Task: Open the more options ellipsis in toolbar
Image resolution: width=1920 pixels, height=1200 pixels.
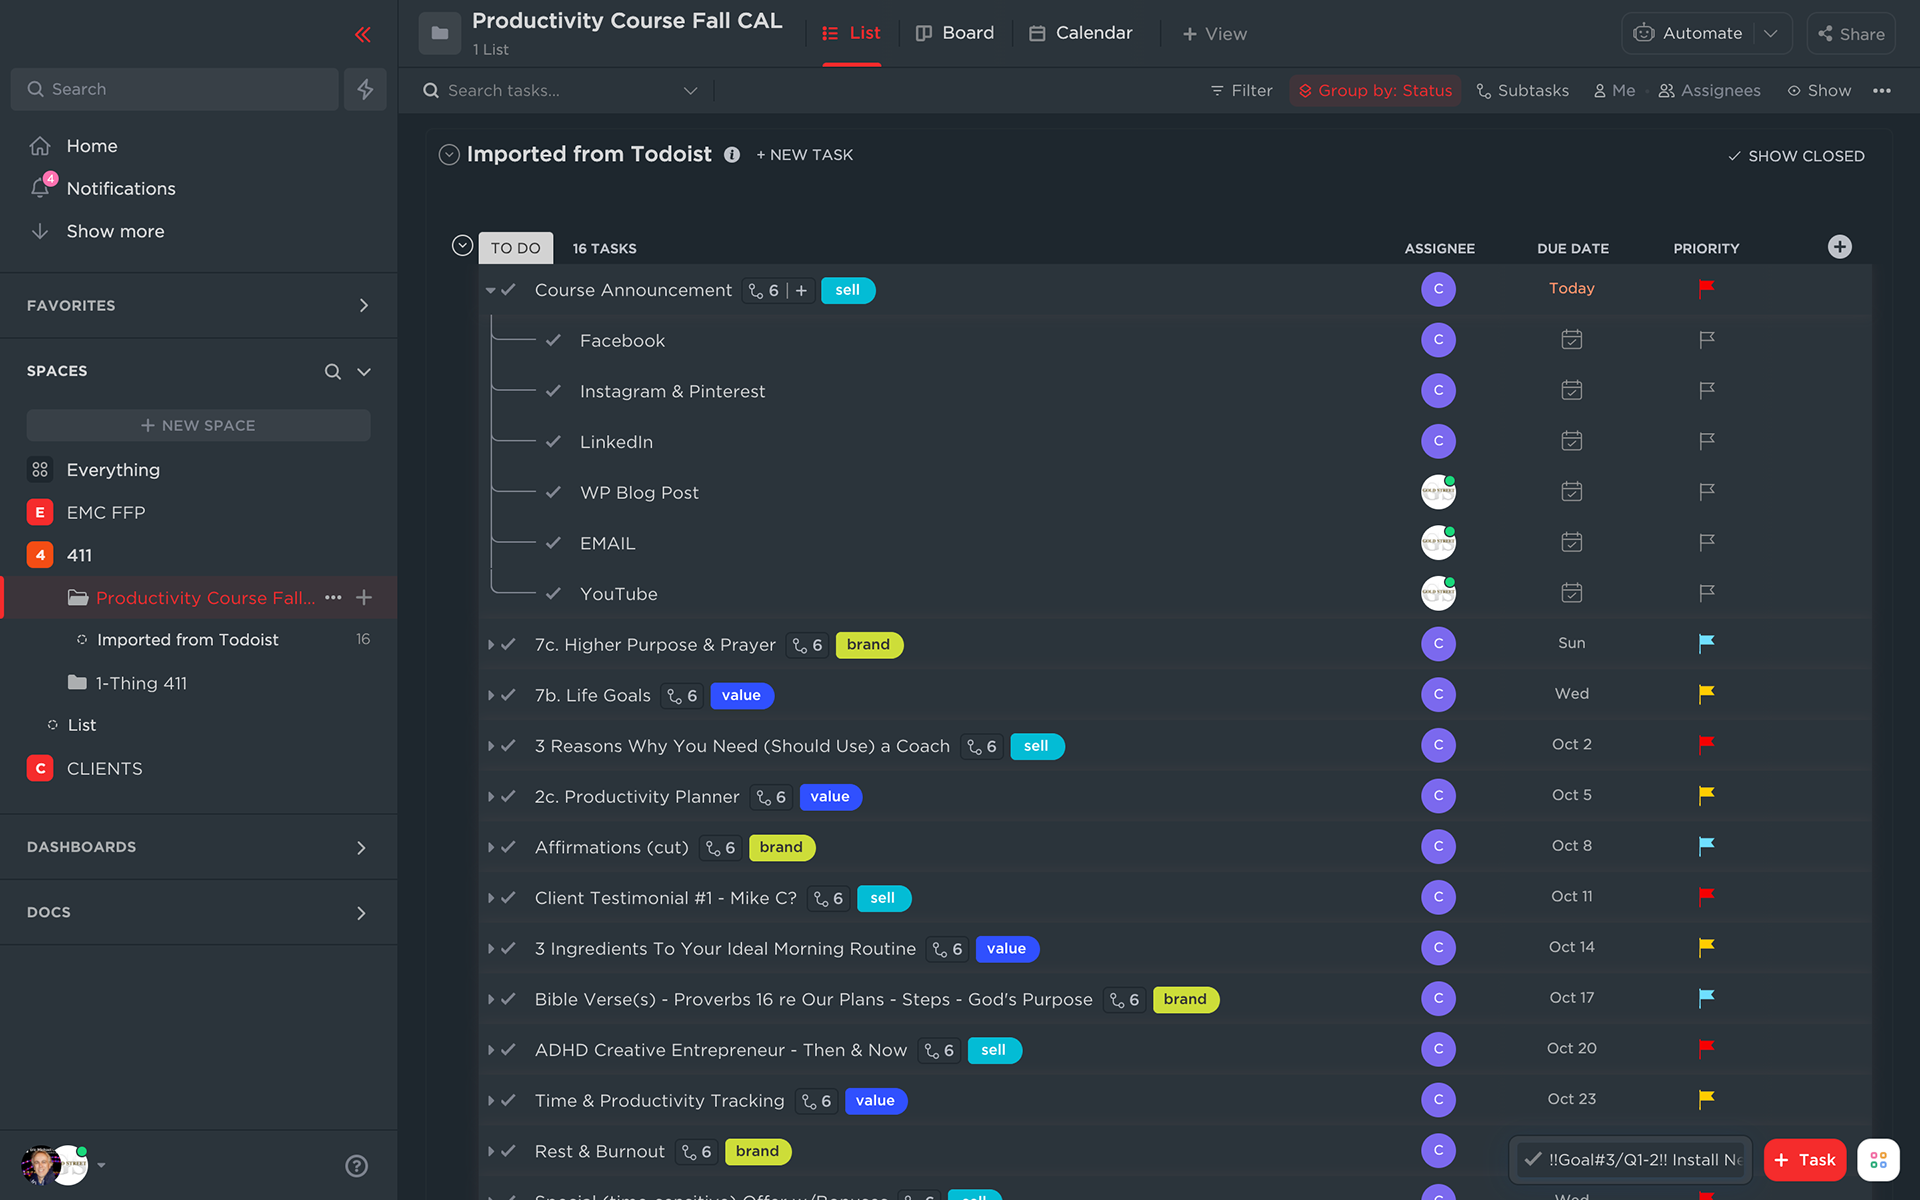Action: (1882, 90)
